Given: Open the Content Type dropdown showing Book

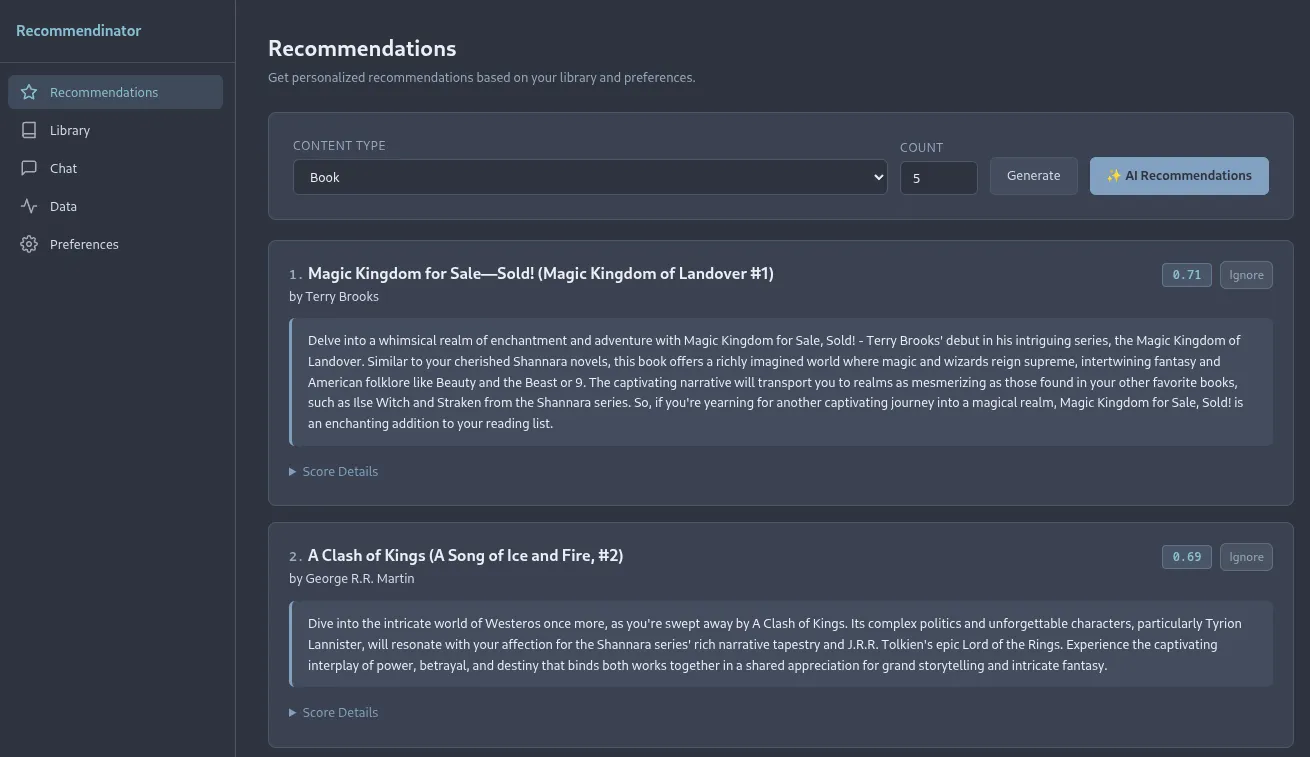Looking at the screenshot, I should [590, 177].
